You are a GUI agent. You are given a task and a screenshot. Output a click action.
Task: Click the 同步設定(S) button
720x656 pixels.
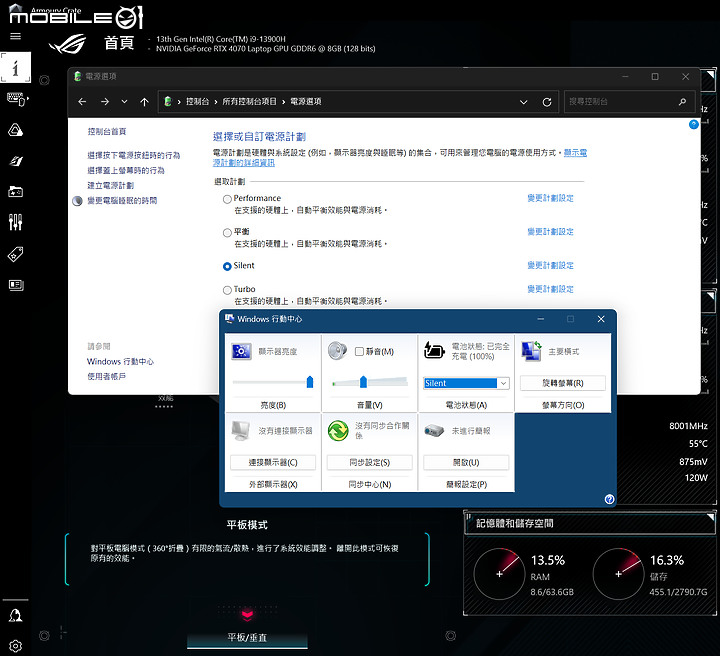point(370,463)
